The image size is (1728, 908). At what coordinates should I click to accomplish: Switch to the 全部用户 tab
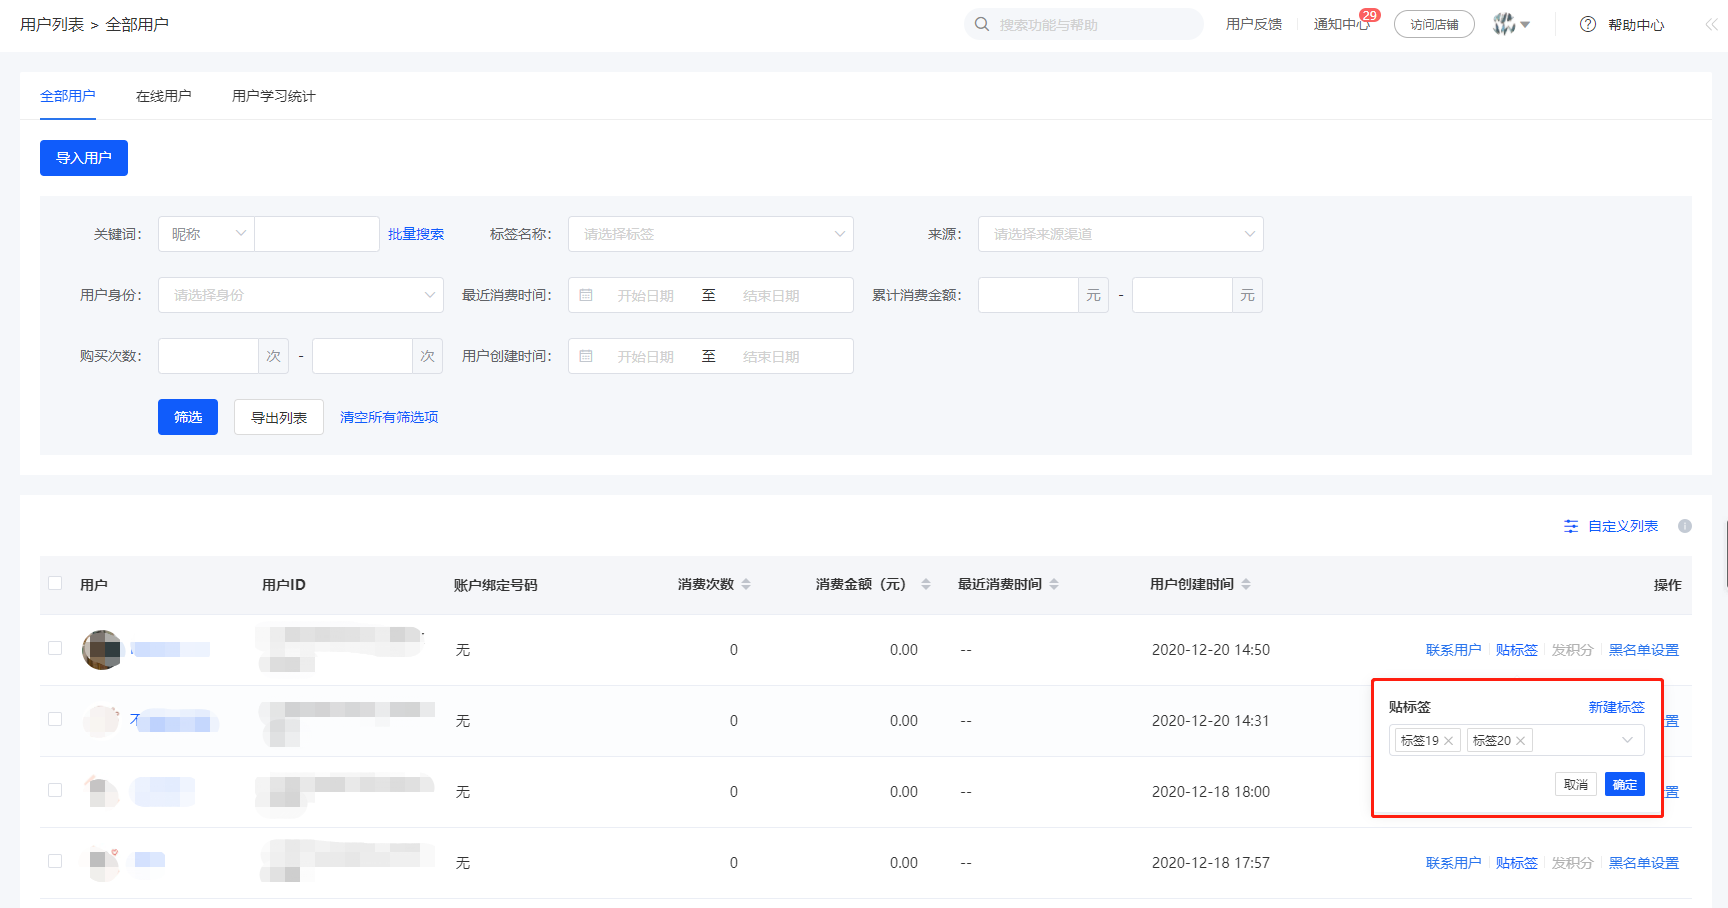(68, 96)
